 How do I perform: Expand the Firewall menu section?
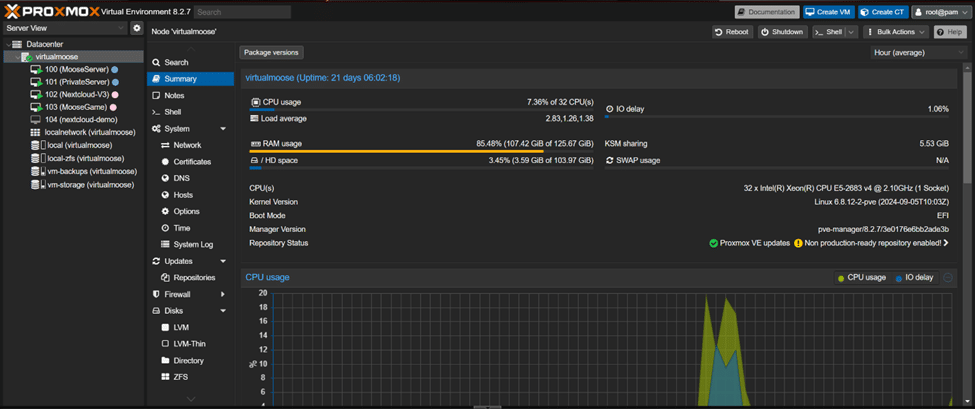pyautogui.click(x=223, y=294)
